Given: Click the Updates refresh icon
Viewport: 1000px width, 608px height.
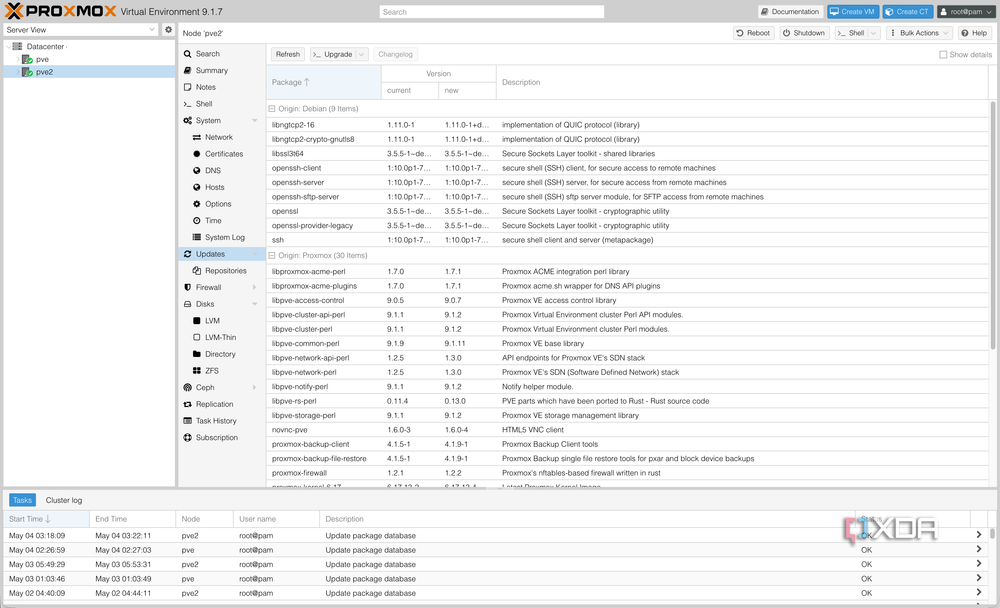Looking at the screenshot, I should 188,254.
